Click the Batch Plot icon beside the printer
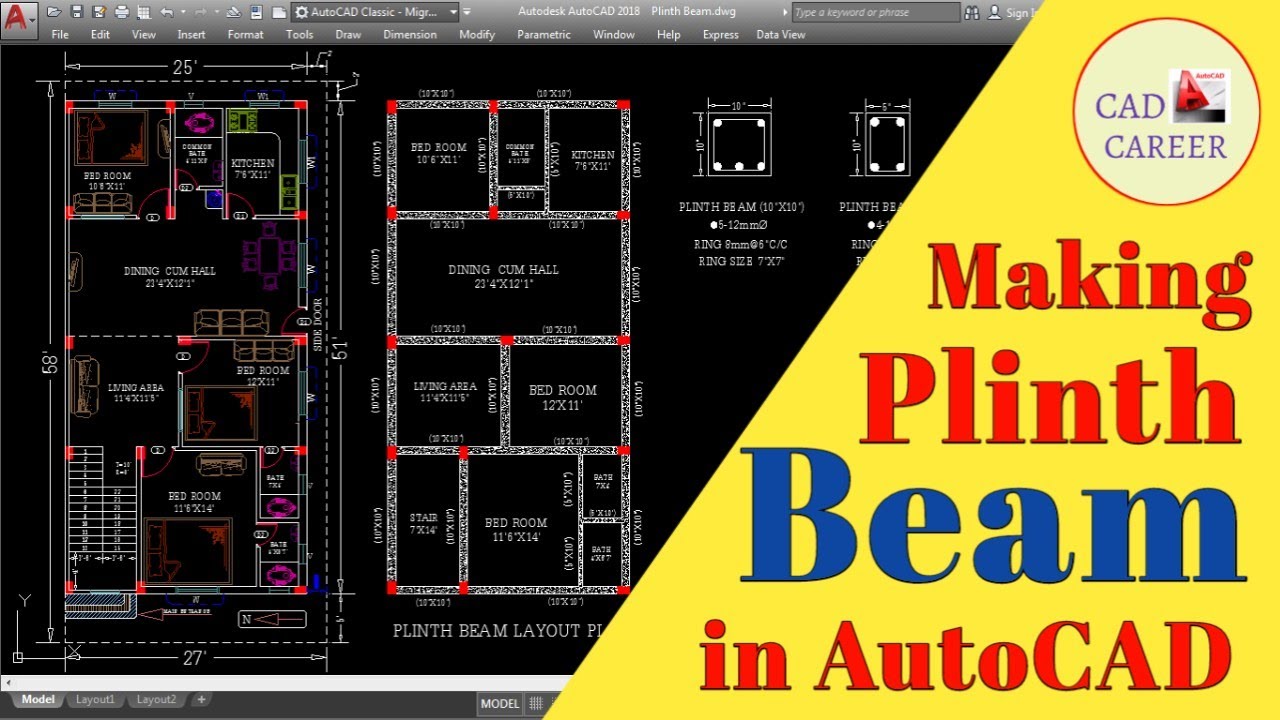 click(x=144, y=12)
